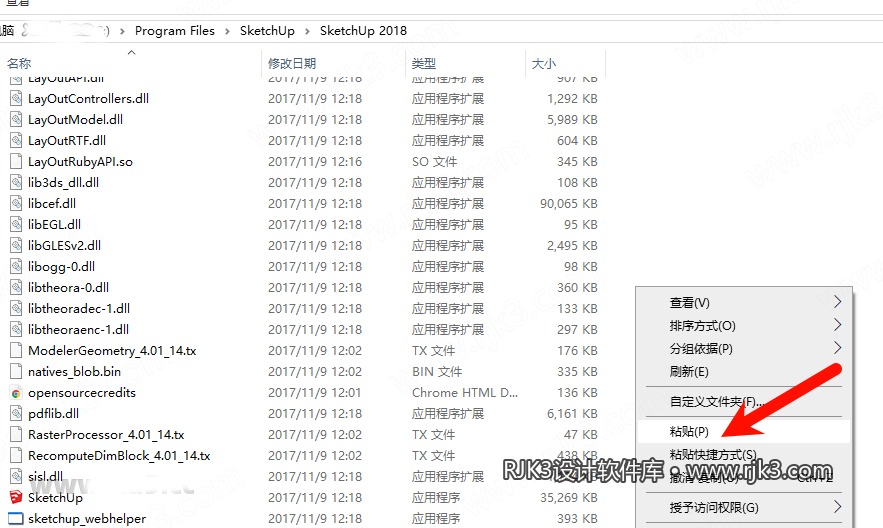Click the 'Chrome HTML D...' type cell

tap(465, 392)
